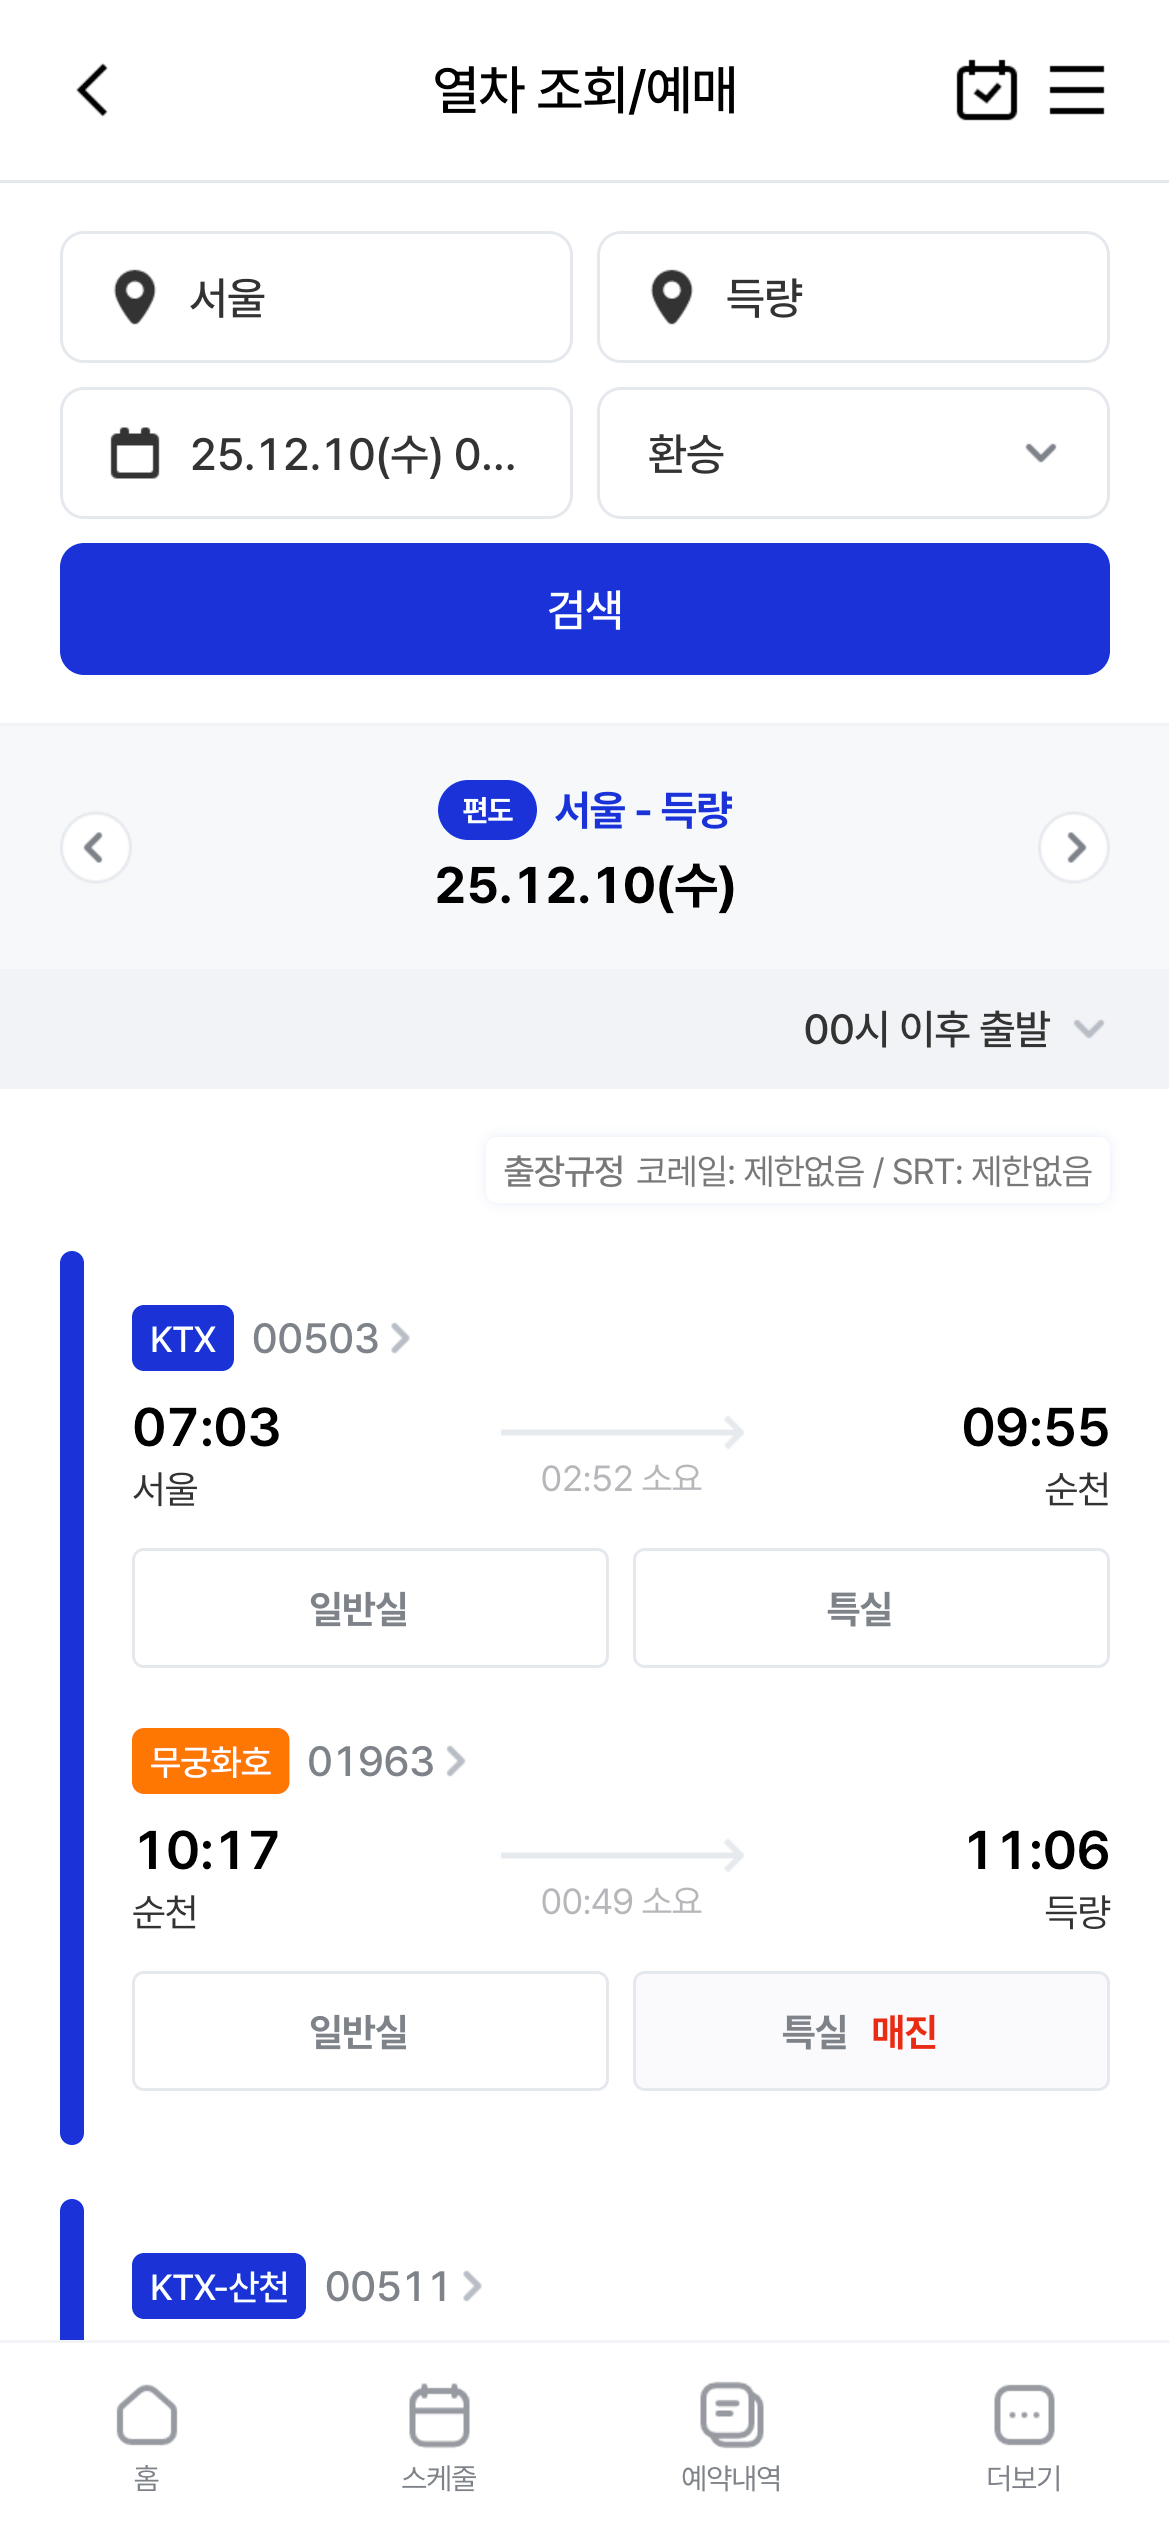Viewport: 1169px width, 2531px height.
Task: Open the 00시 이후 출발 time filter
Action: tap(951, 1029)
